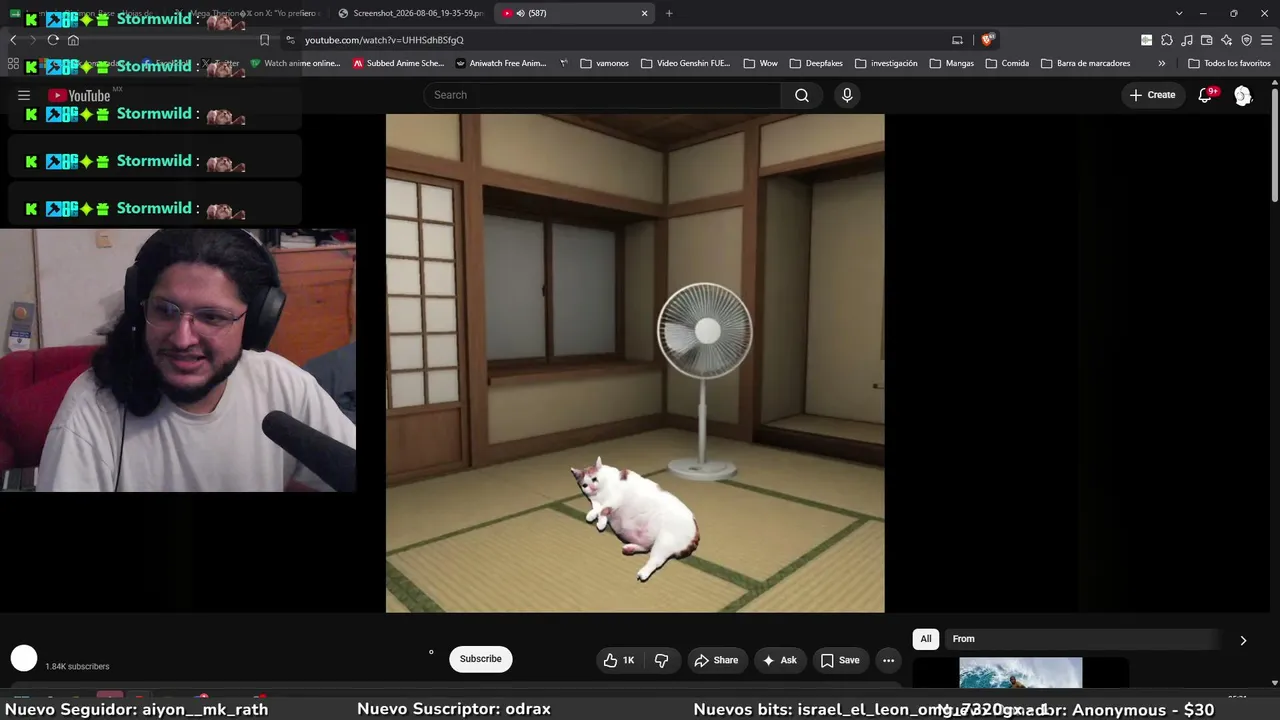Show site information icon in address bar
Image resolution: width=1280 pixels, height=720 pixels.
tap(290, 40)
